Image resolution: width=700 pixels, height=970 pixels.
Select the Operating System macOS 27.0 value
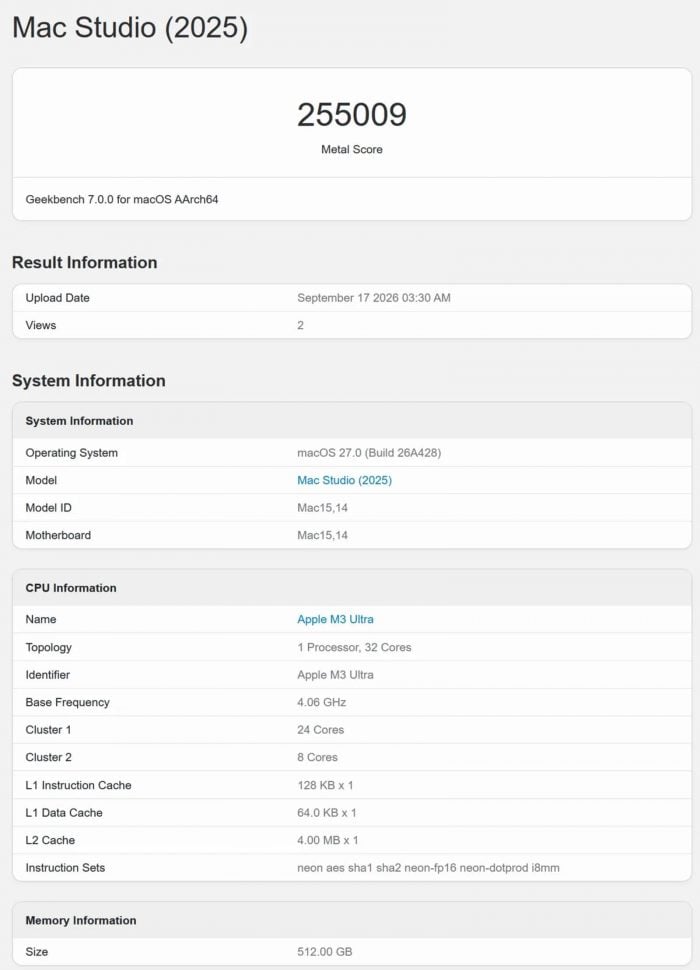(369, 453)
